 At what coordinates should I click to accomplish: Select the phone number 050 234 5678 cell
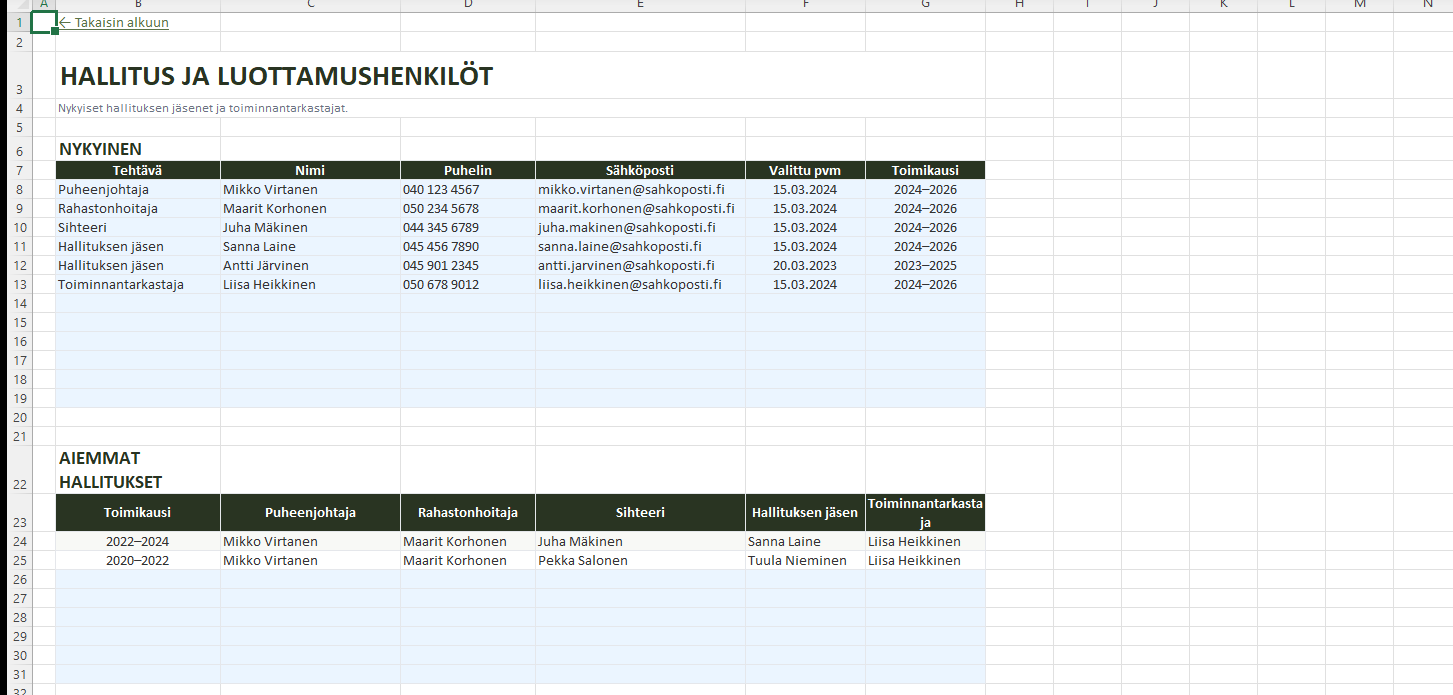pyautogui.click(x=441, y=208)
